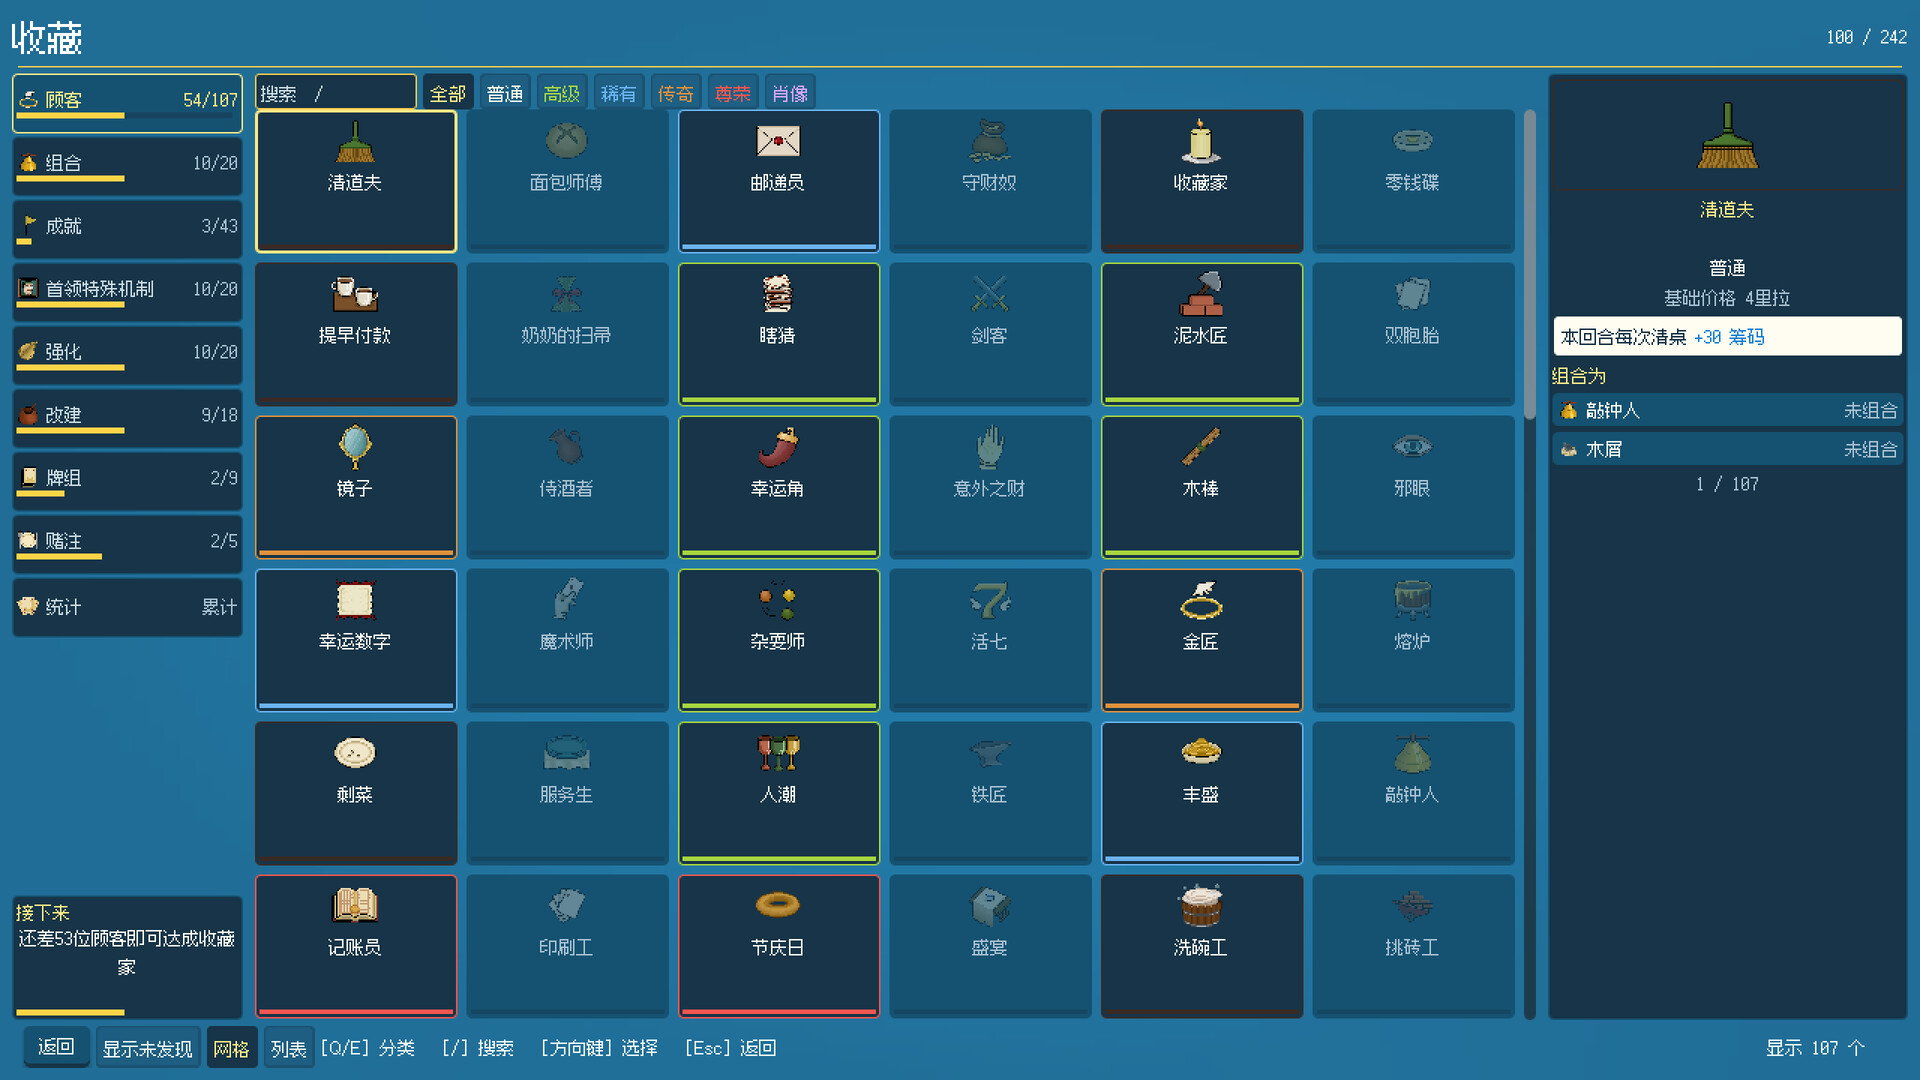The height and width of the screenshot is (1080, 1920).
Task: Click the 丰盛 feast card
Action: (x=1202, y=793)
